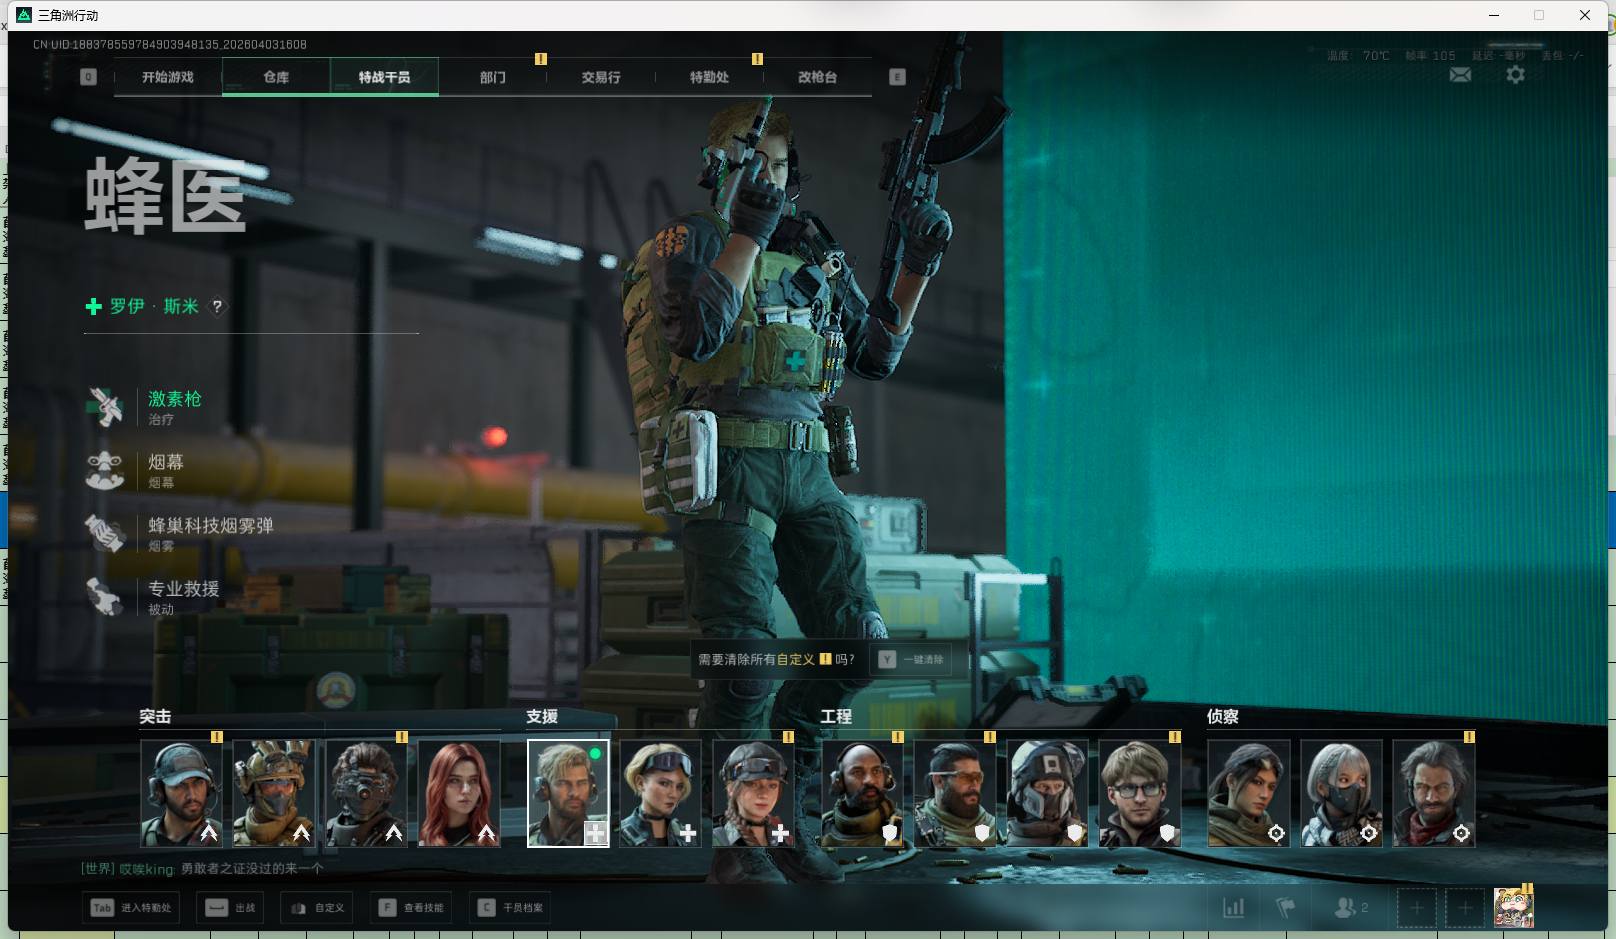
Task: Click the 工程 class heading
Action: click(x=836, y=717)
